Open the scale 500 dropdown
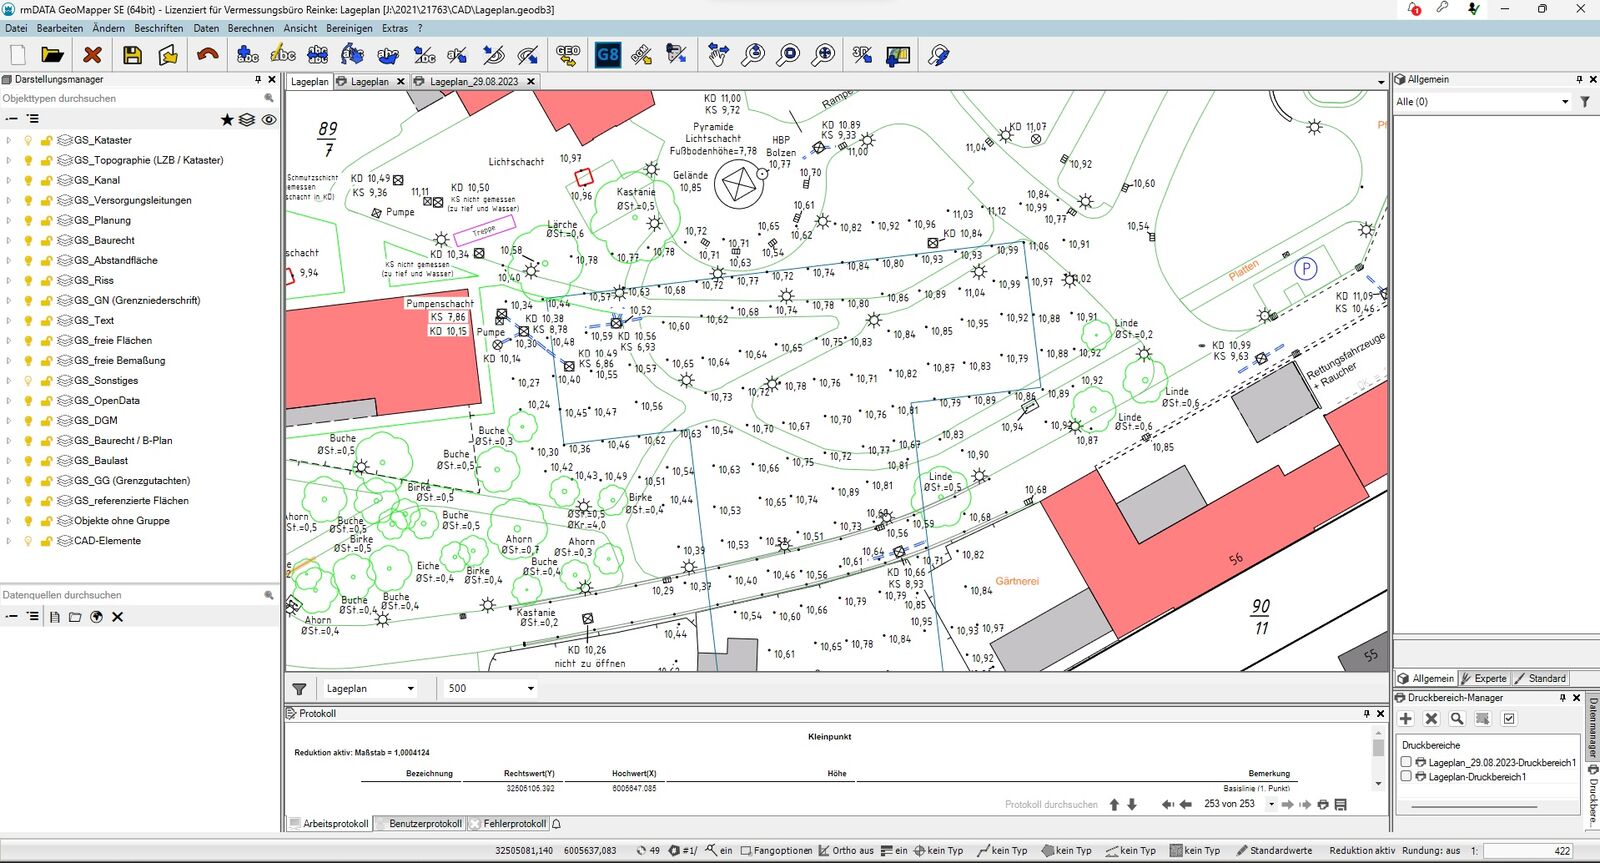1600x863 pixels. [530, 689]
